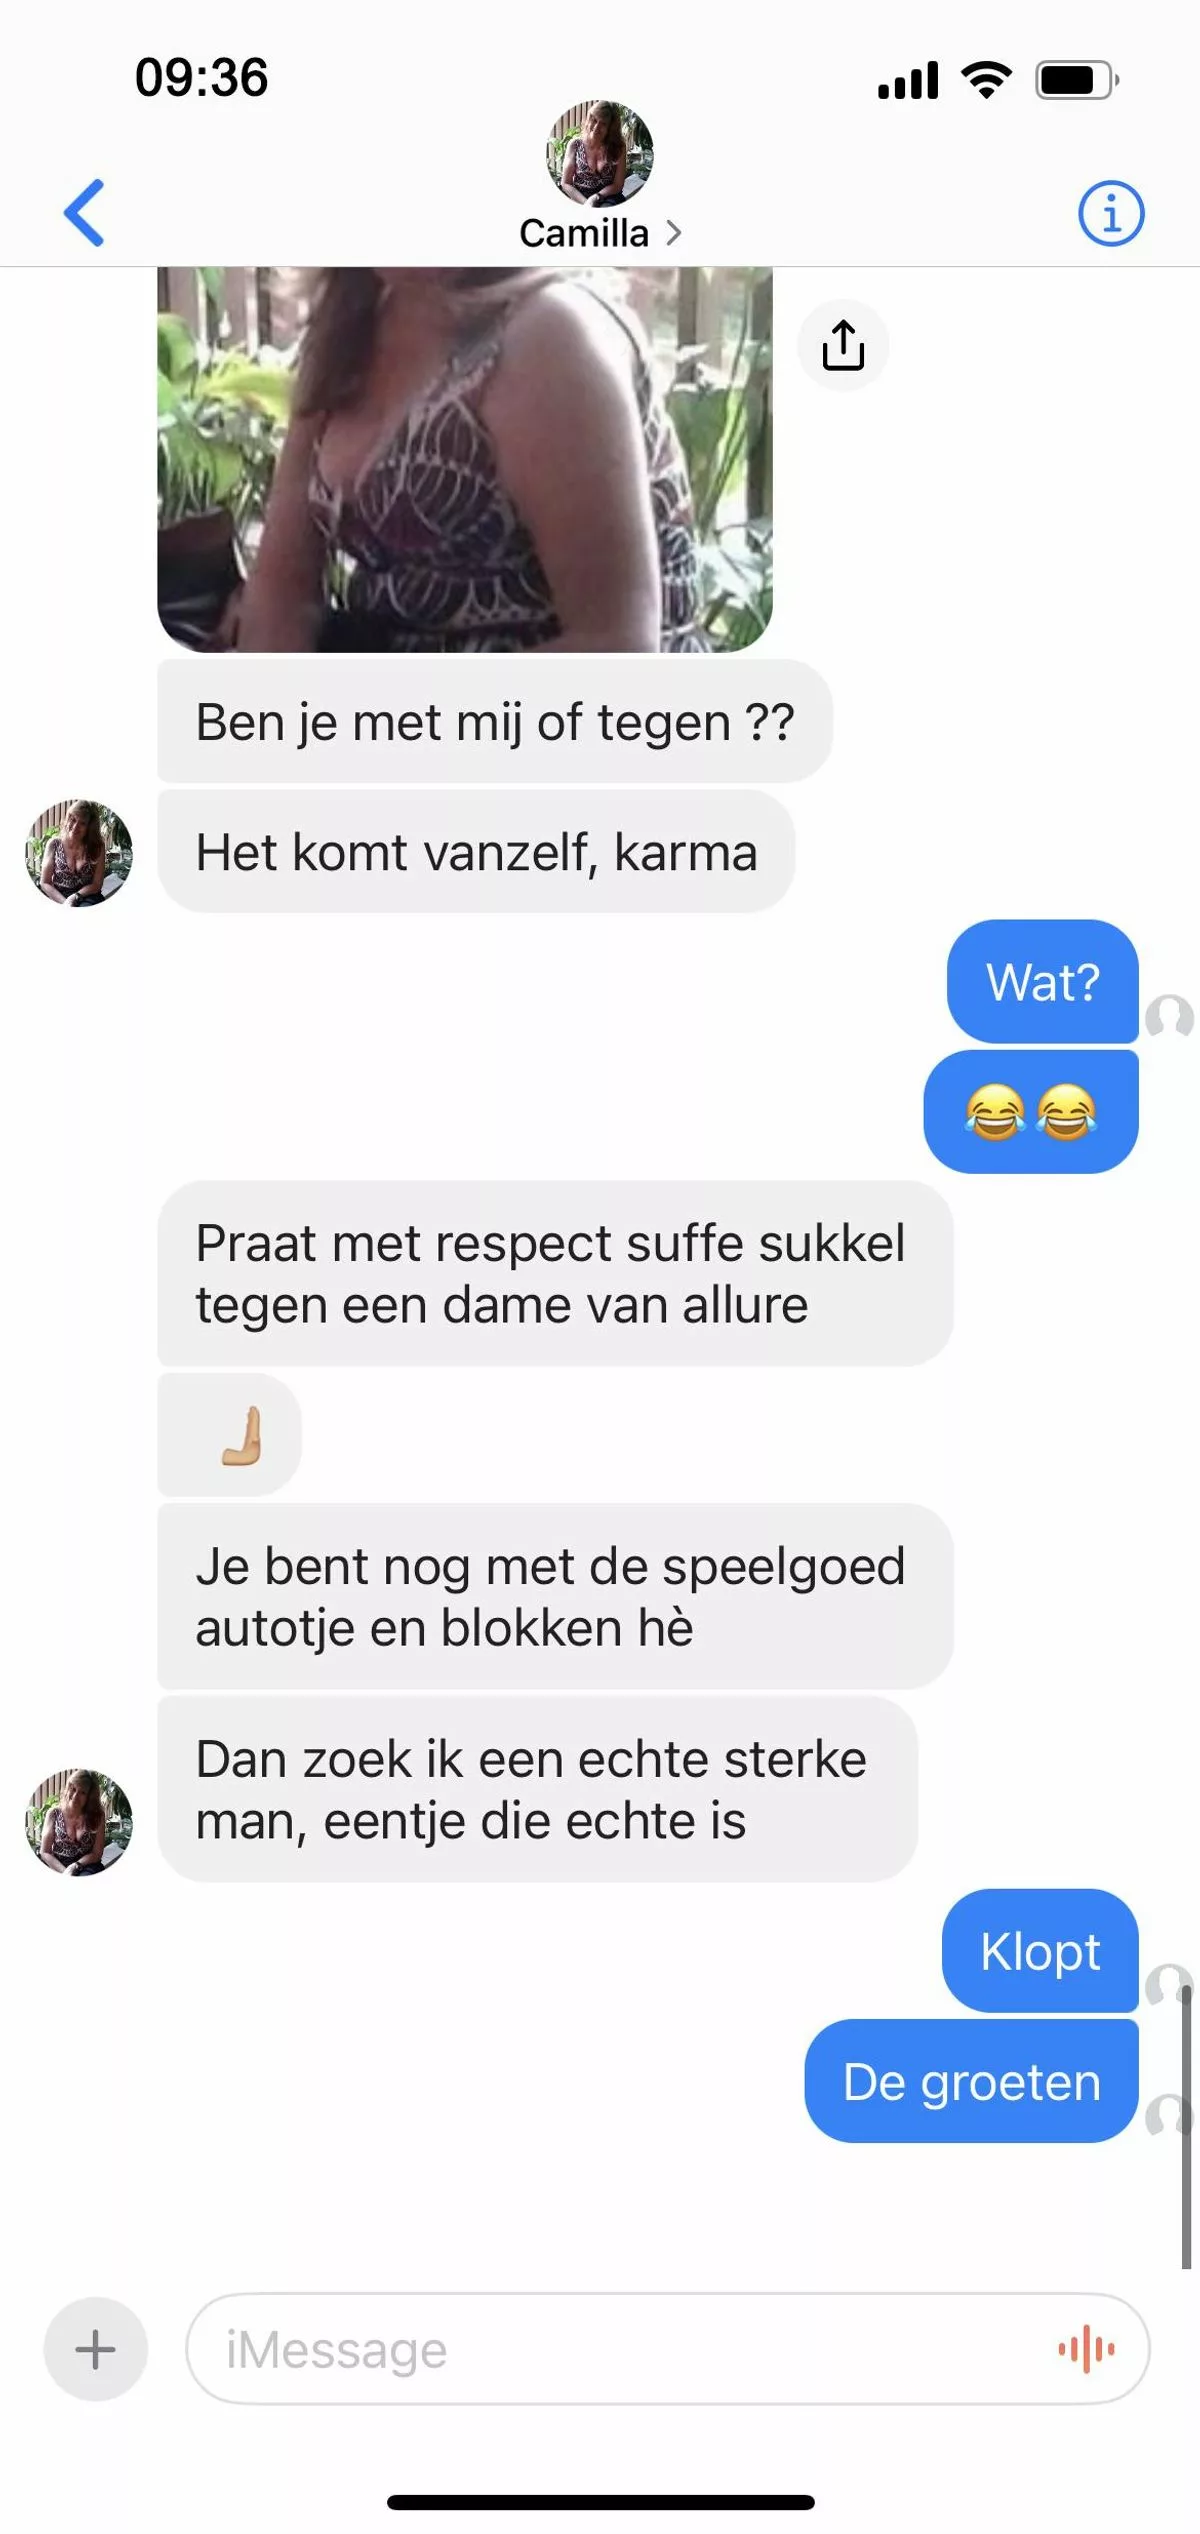Start audio message with the waveform icon

point(1086,2349)
